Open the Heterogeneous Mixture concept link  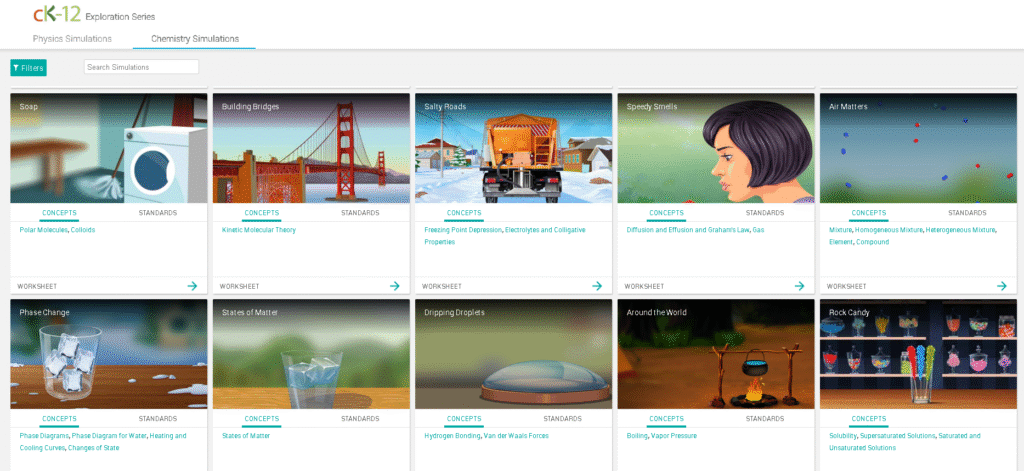pyautogui.click(x=961, y=230)
